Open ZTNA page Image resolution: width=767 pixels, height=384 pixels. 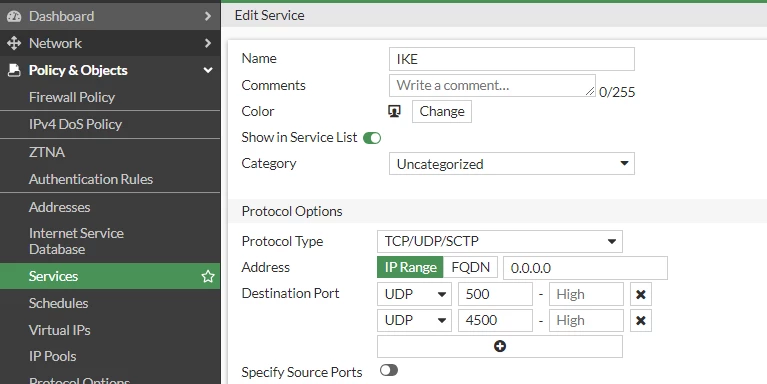pyautogui.click(x=47, y=152)
